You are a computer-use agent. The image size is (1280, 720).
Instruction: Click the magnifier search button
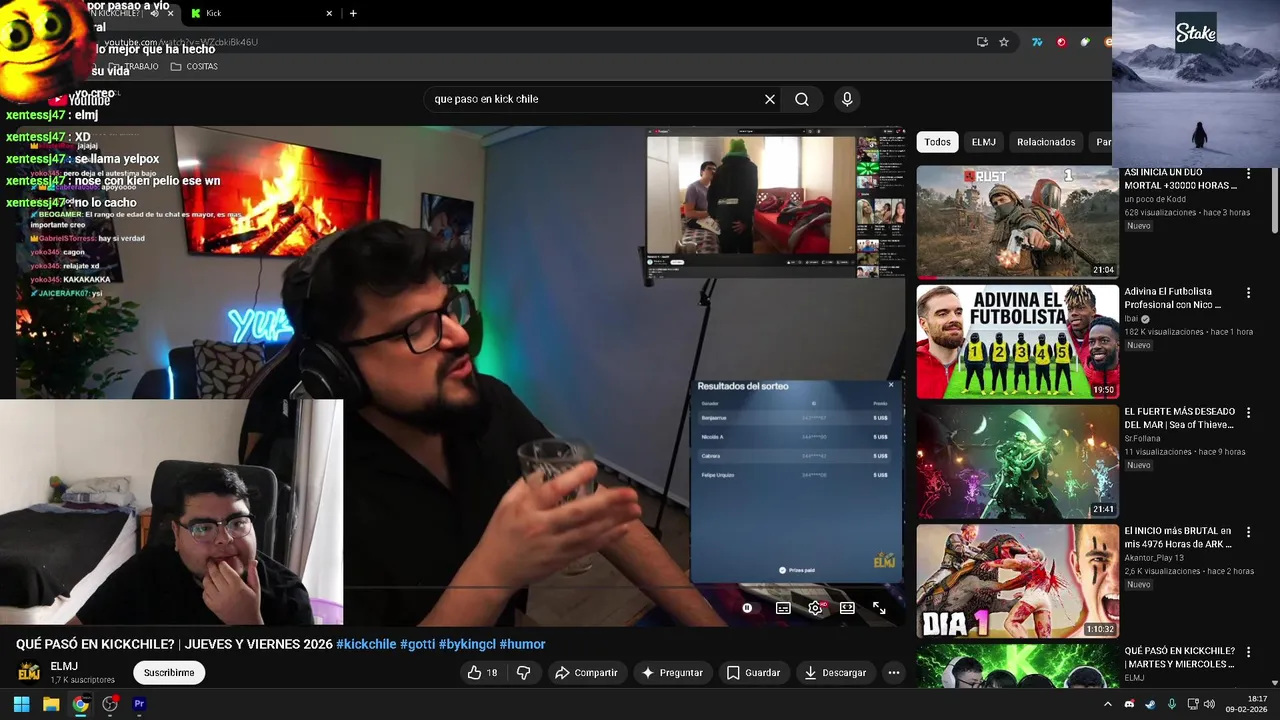tap(802, 99)
